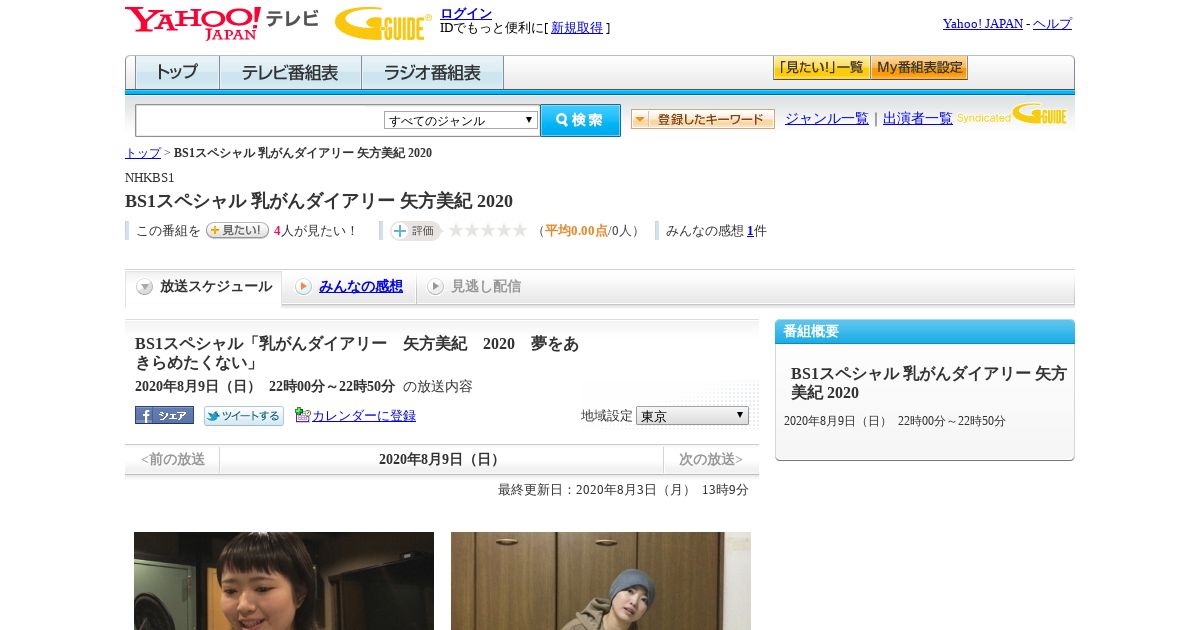Click the five-star rating display
This screenshot has height=630, width=1200.
(488, 231)
